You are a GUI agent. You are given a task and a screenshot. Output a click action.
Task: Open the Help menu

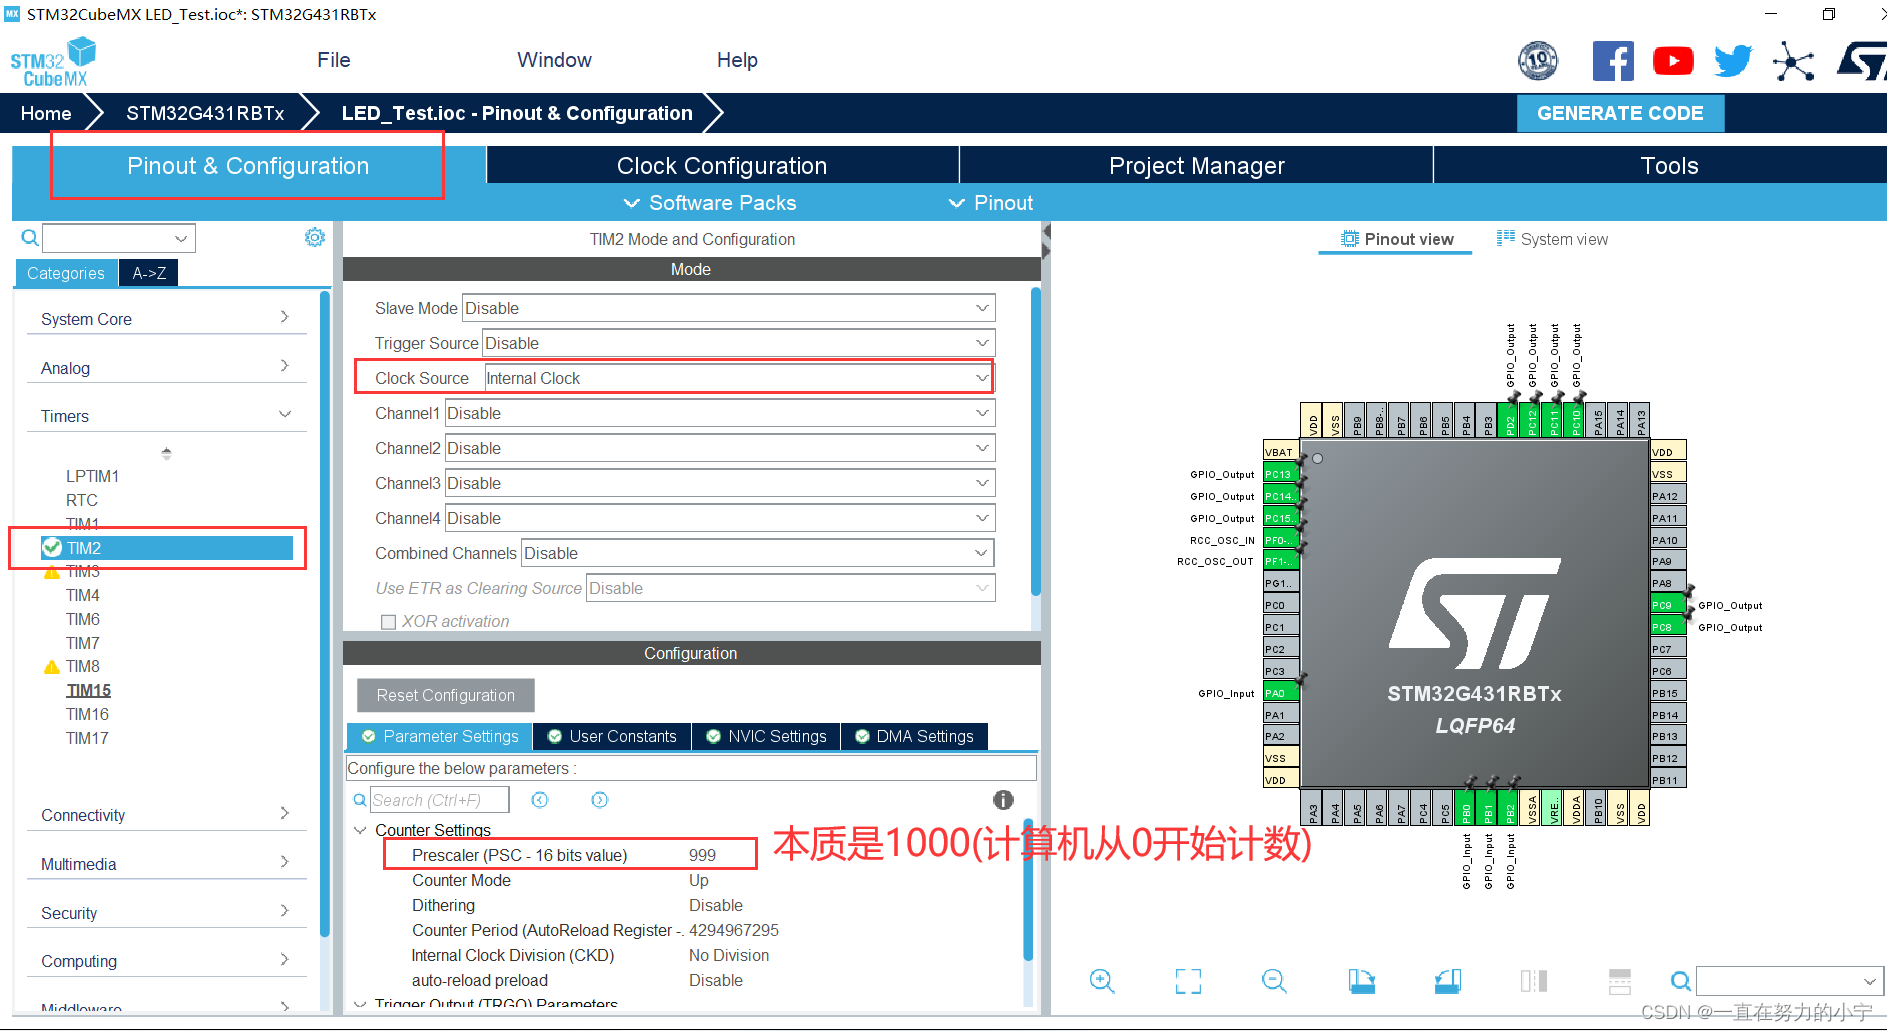coord(737,60)
